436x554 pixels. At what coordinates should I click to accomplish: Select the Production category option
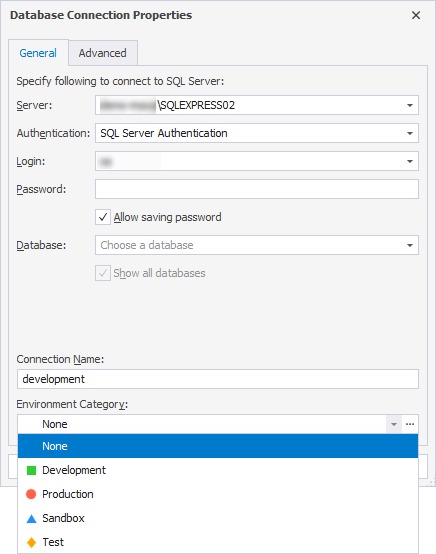coord(218,494)
